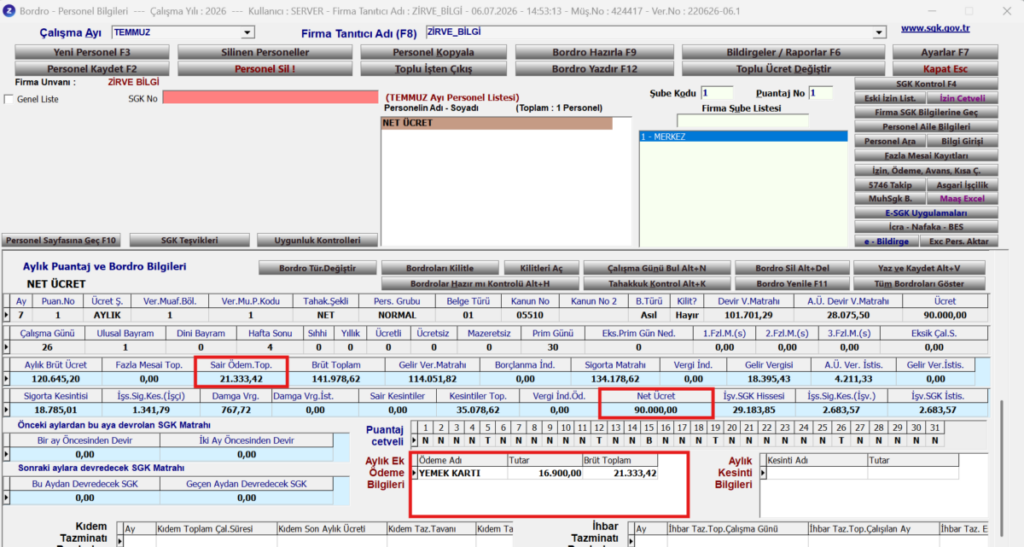Click the red Personel Sil ! button
This screenshot has width=1024, height=547.
pos(264,69)
